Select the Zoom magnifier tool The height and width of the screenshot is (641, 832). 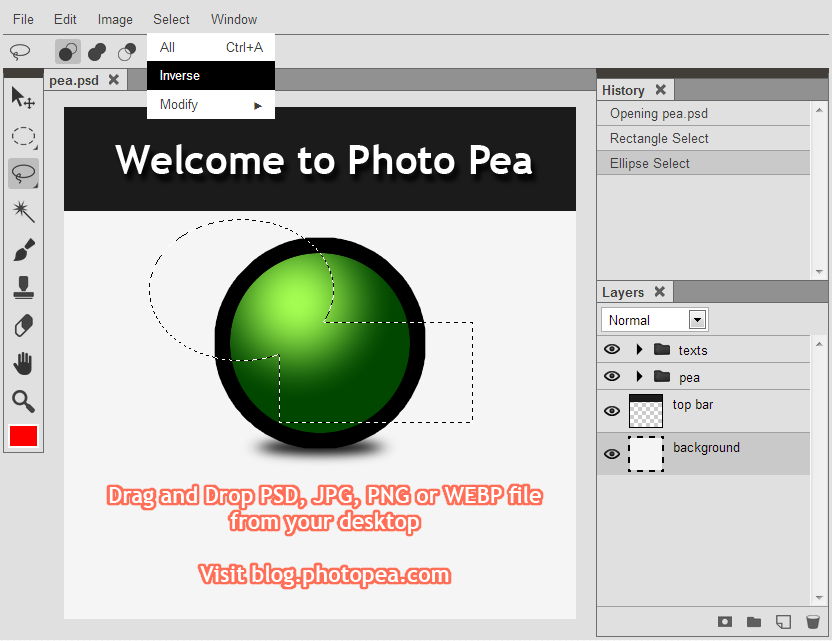tap(23, 402)
